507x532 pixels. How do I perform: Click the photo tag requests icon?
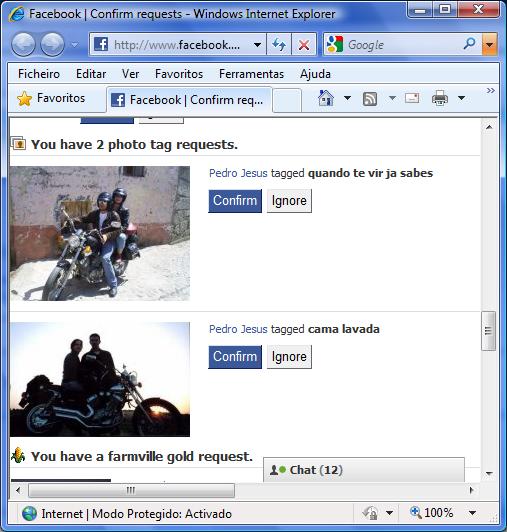18,144
